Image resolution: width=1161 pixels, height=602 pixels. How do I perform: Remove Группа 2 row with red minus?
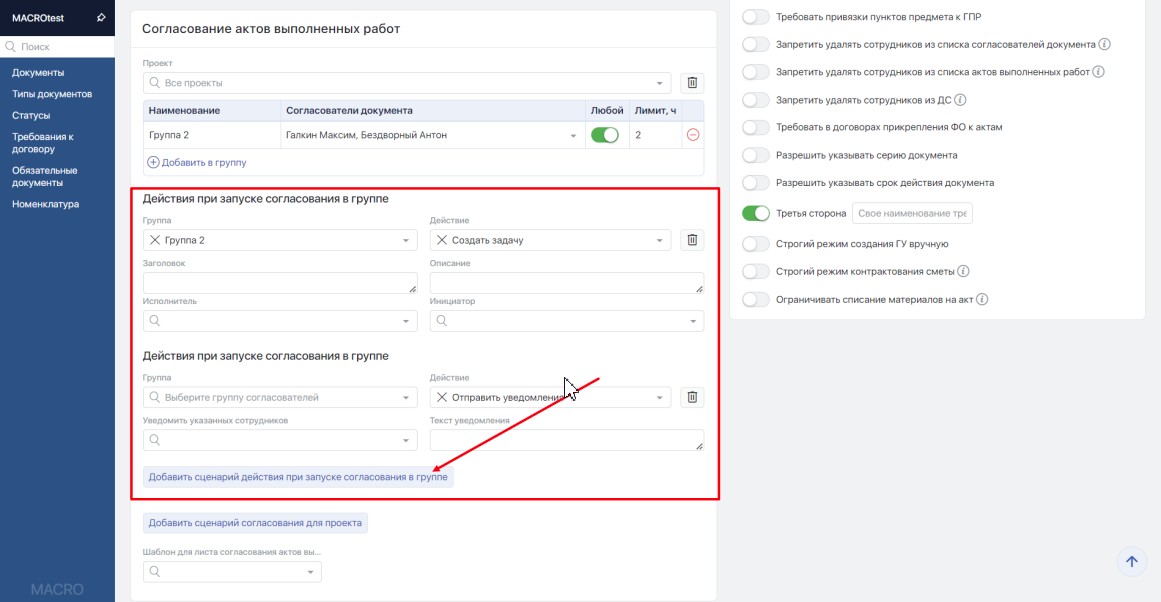693,135
